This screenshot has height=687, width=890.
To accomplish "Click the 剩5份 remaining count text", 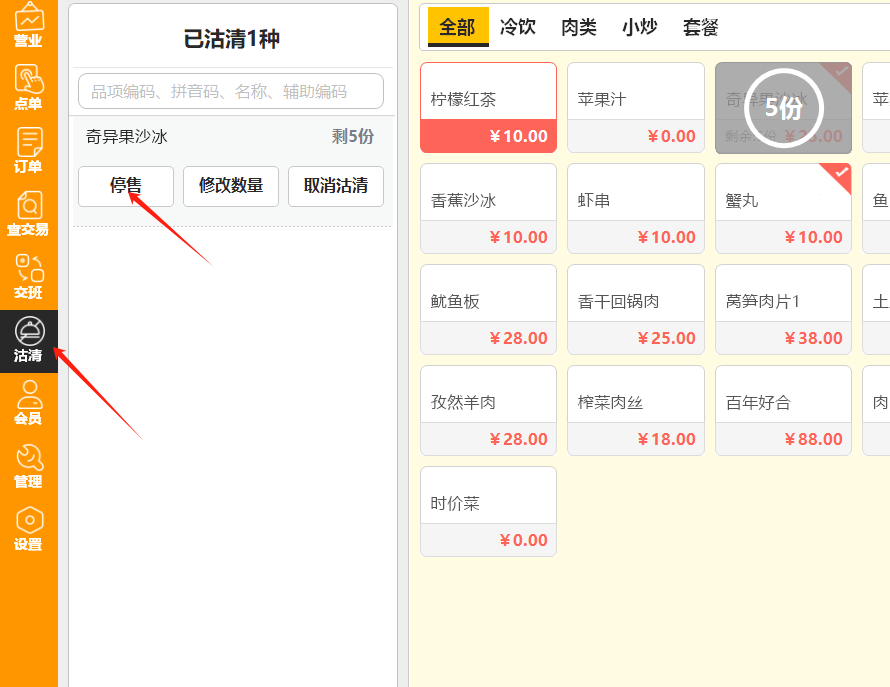I will click(352, 136).
